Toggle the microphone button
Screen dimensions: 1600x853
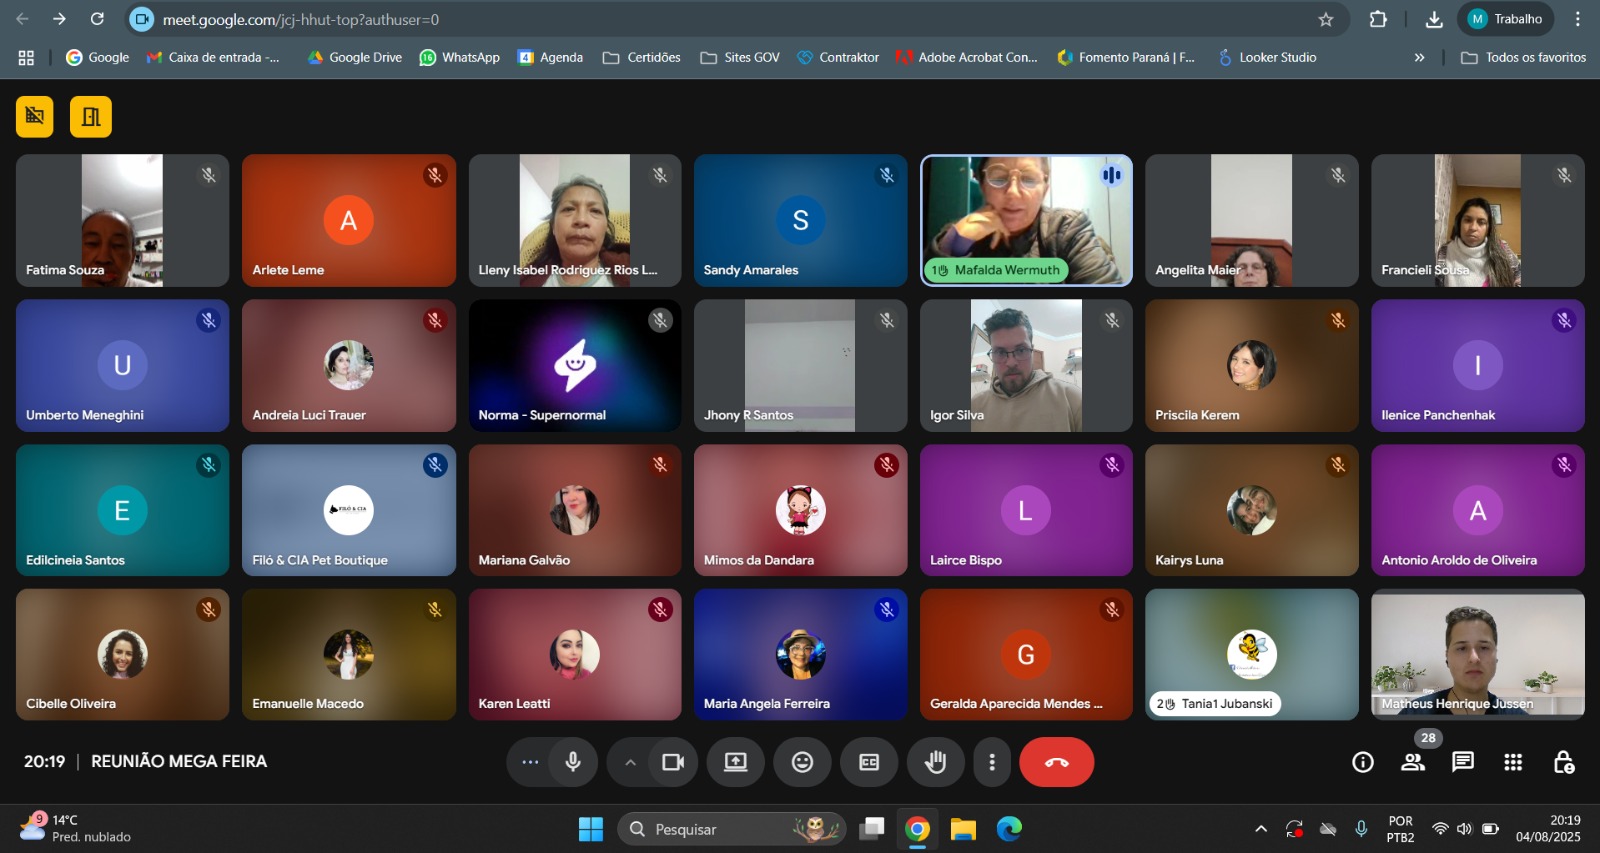(x=573, y=762)
